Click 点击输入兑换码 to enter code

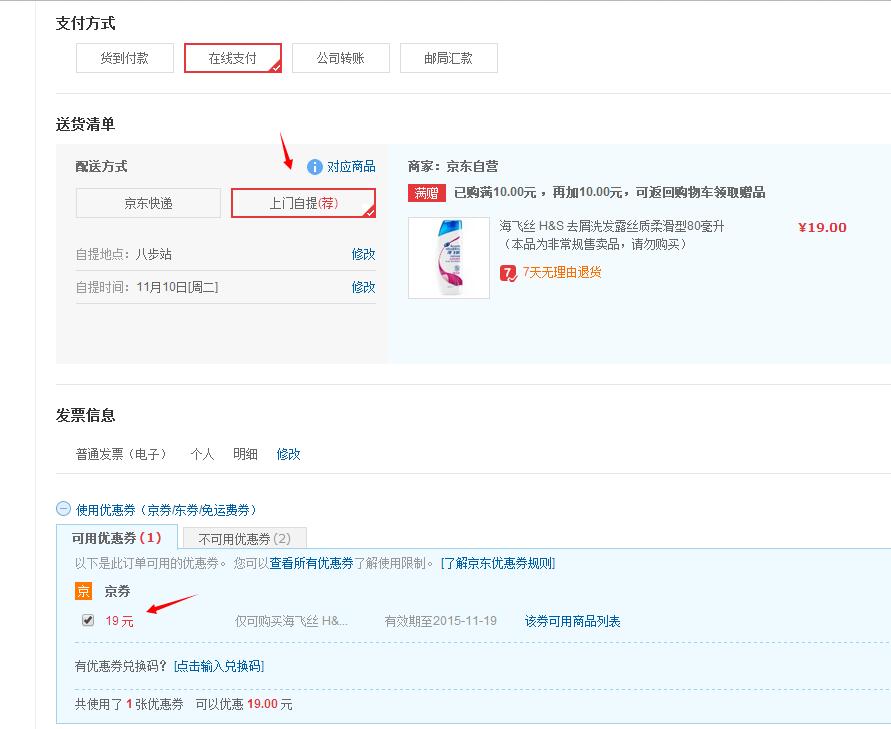219,666
